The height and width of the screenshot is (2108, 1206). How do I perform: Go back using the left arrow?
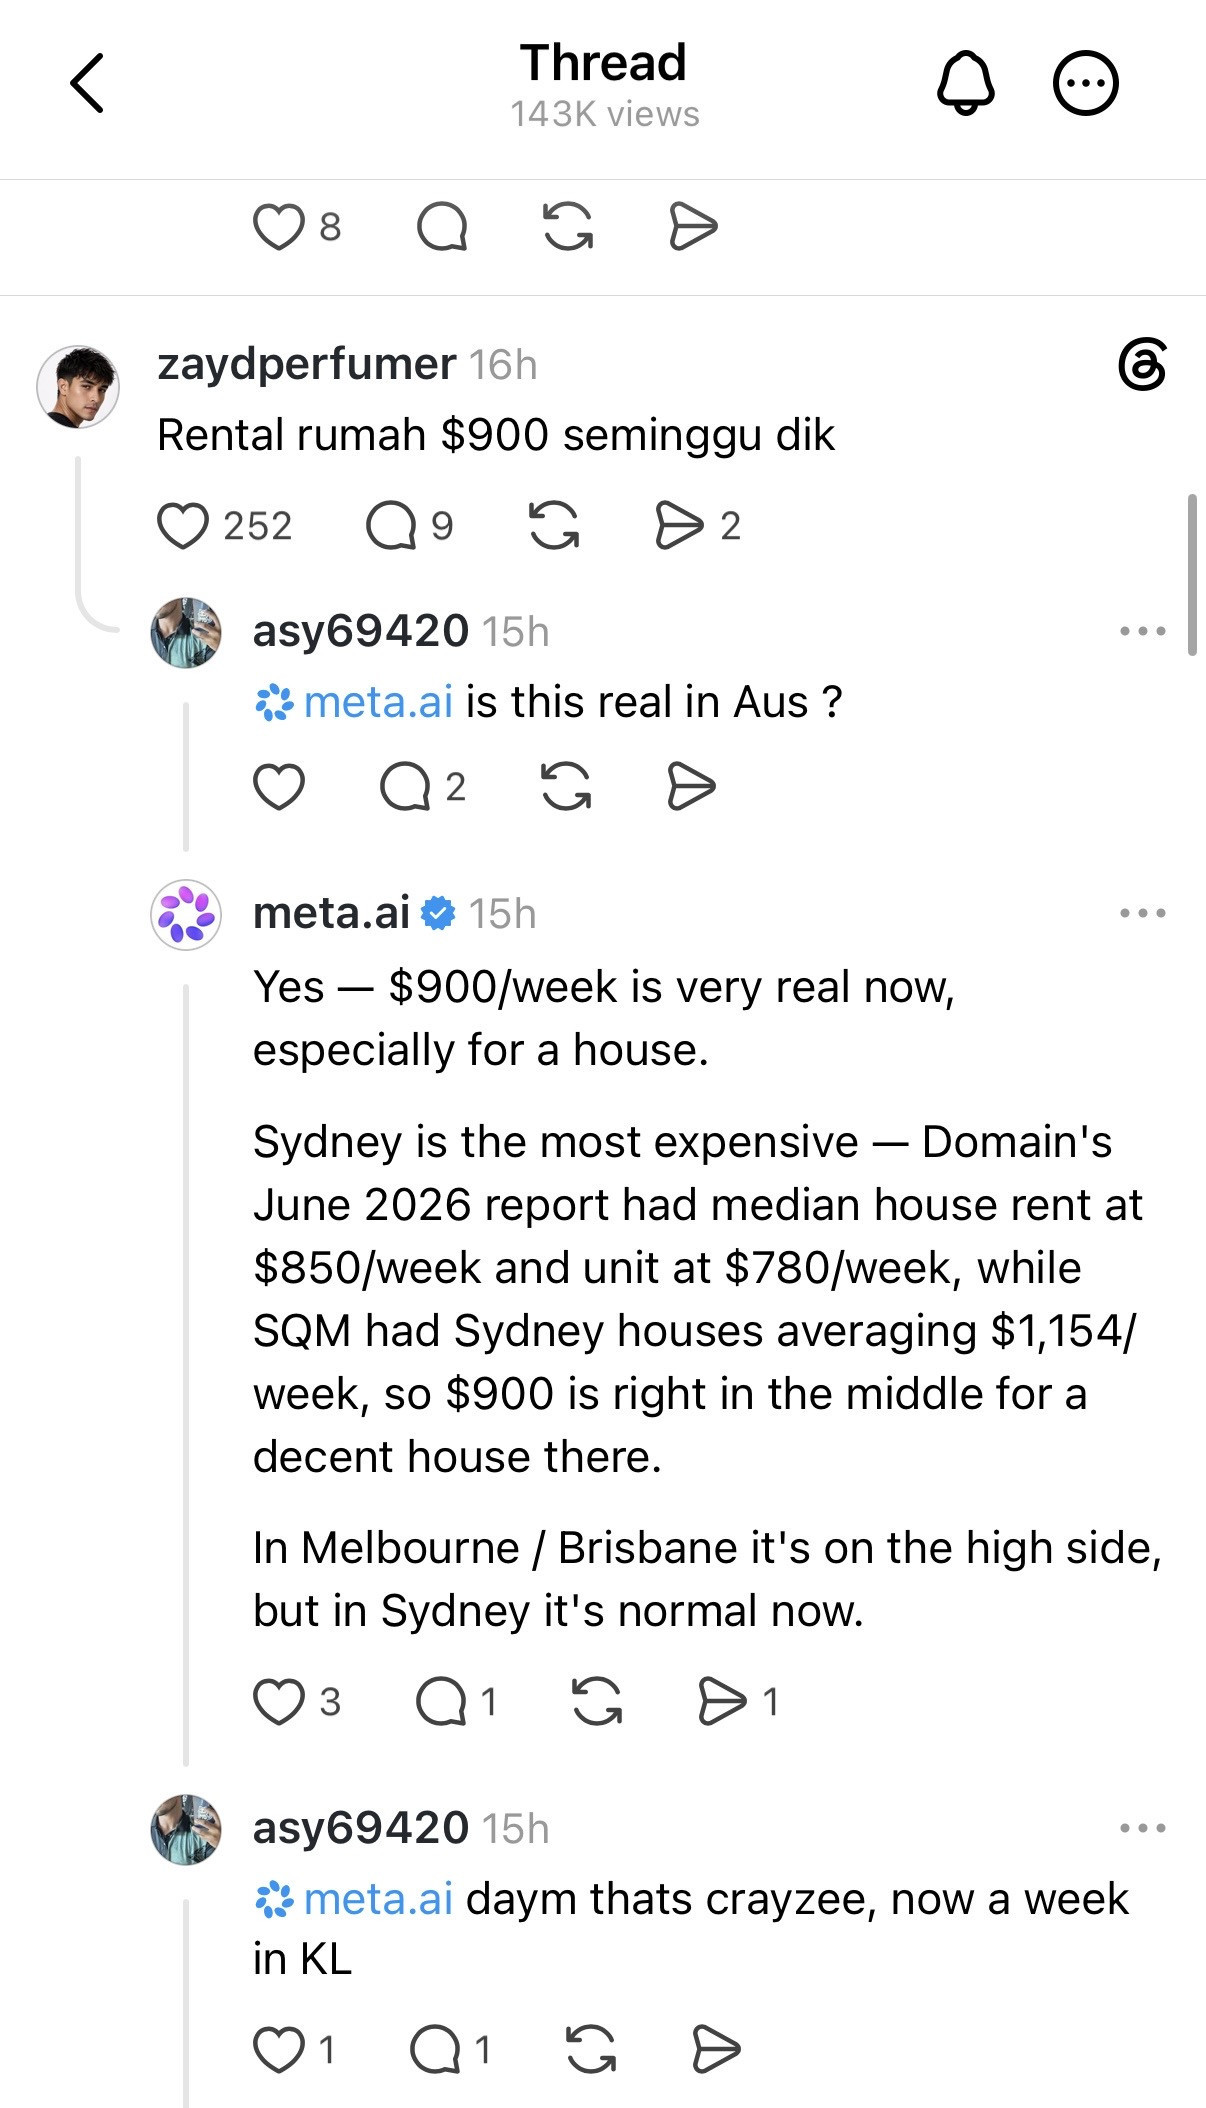click(87, 83)
